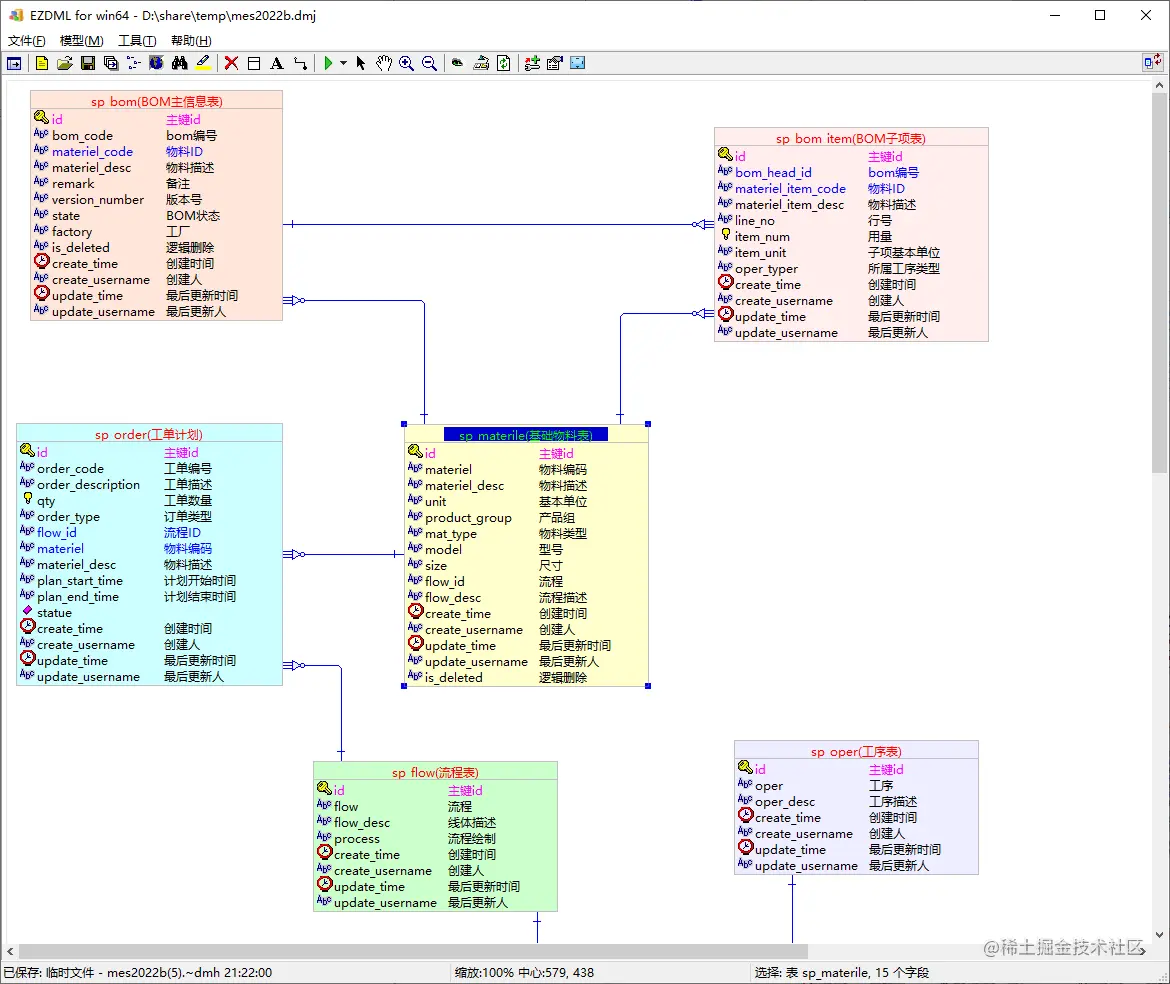Click the edit card toolbar icon
This screenshot has height=984, width=1170.
[x=481, y=63]
